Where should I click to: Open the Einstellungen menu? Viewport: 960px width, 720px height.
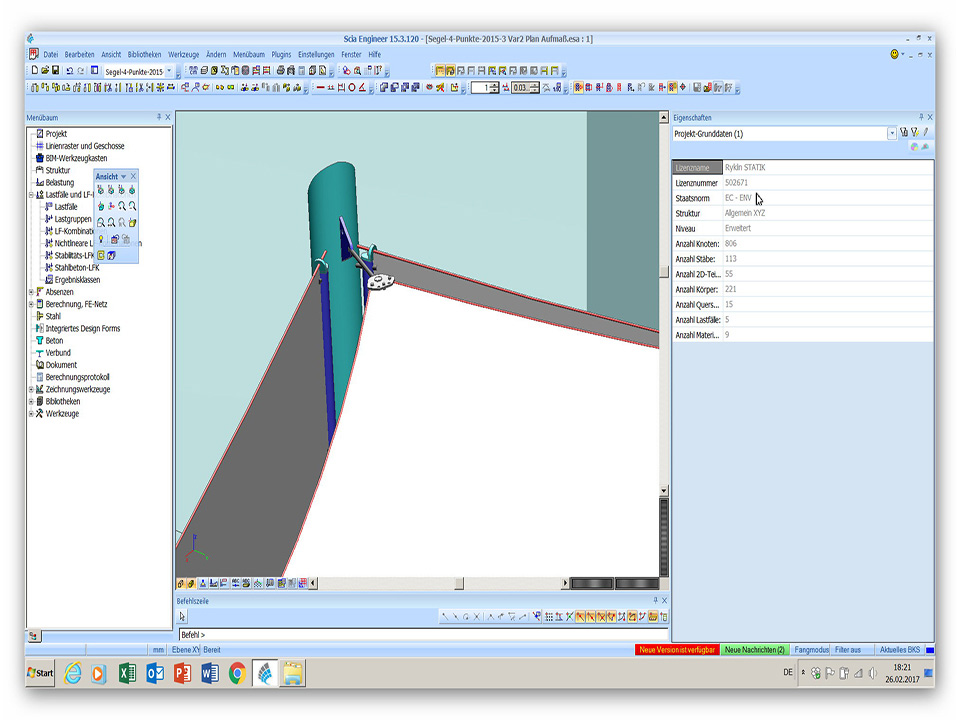(x=316, y=54)
